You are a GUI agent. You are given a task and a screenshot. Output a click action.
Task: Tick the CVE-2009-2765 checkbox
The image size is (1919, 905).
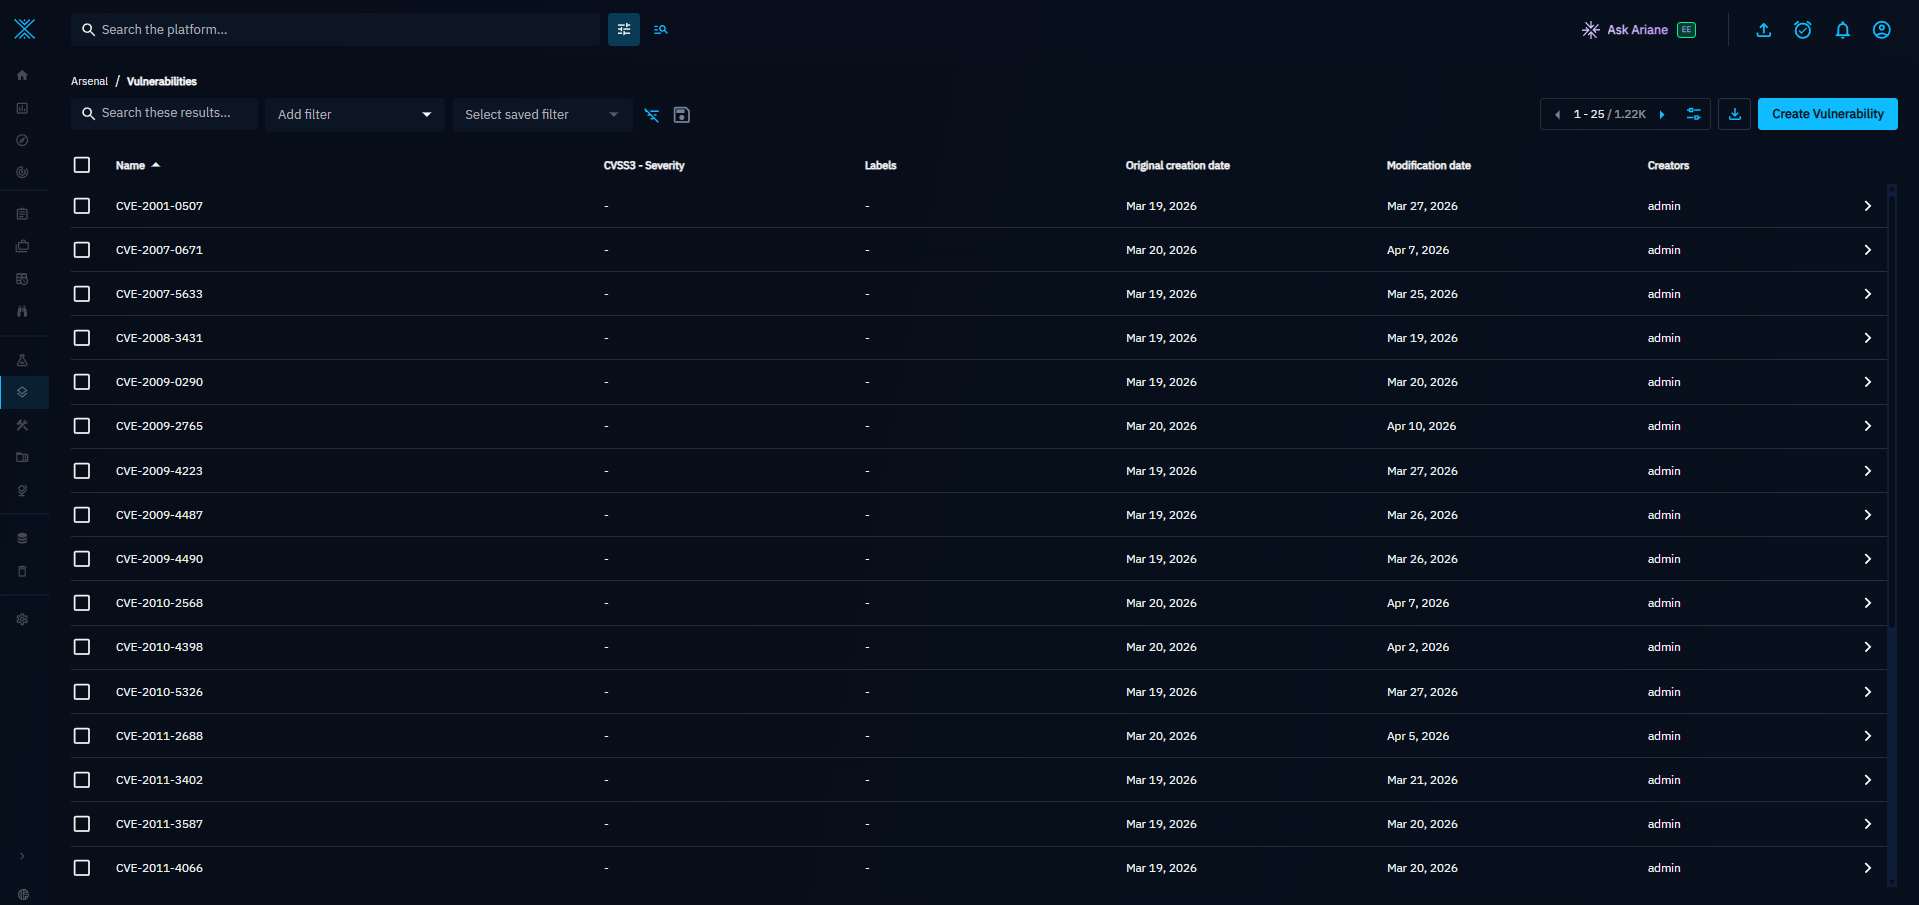tap(82, 426)
